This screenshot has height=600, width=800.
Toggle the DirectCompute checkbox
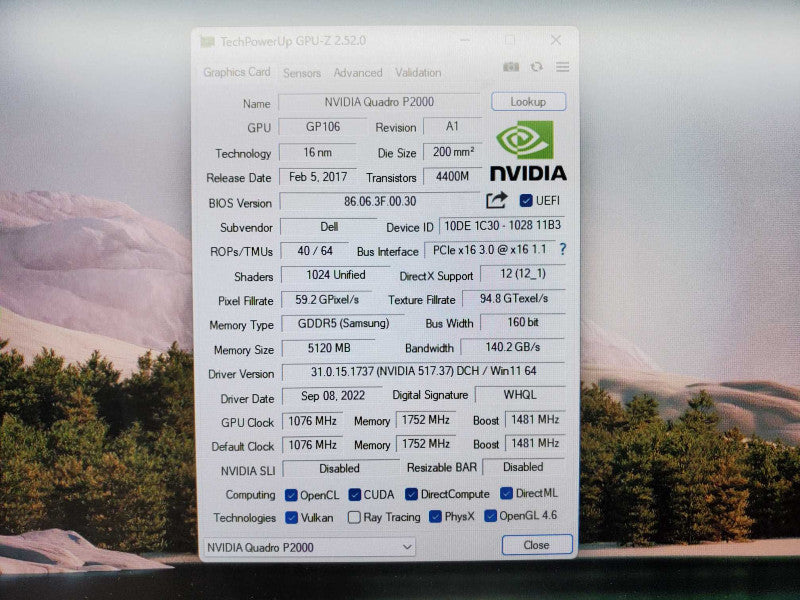[x=411, y=494]
